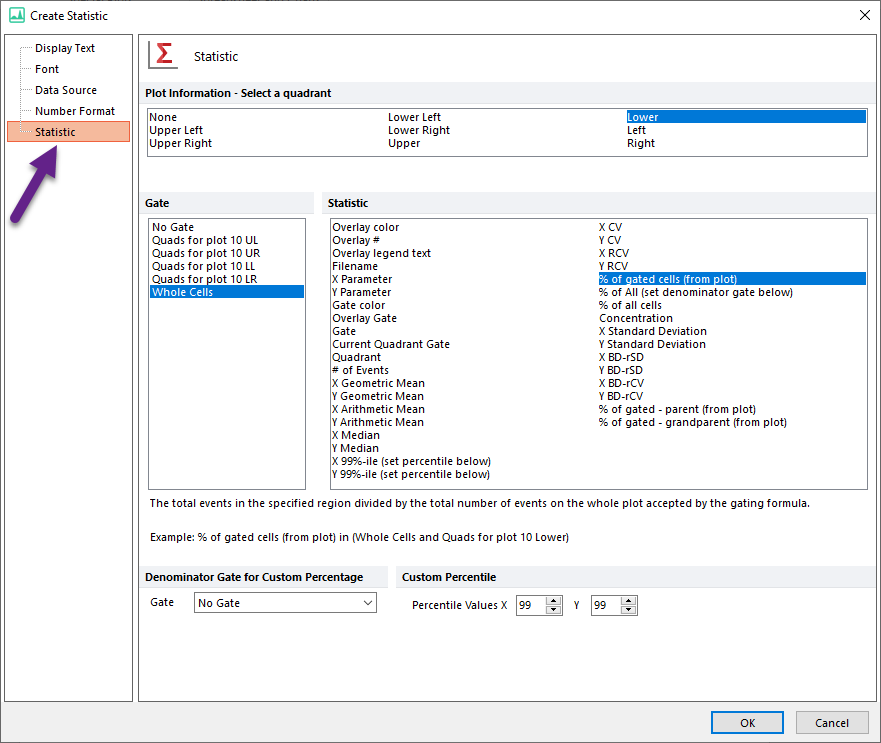Select X Median statistic

(356, 435)
